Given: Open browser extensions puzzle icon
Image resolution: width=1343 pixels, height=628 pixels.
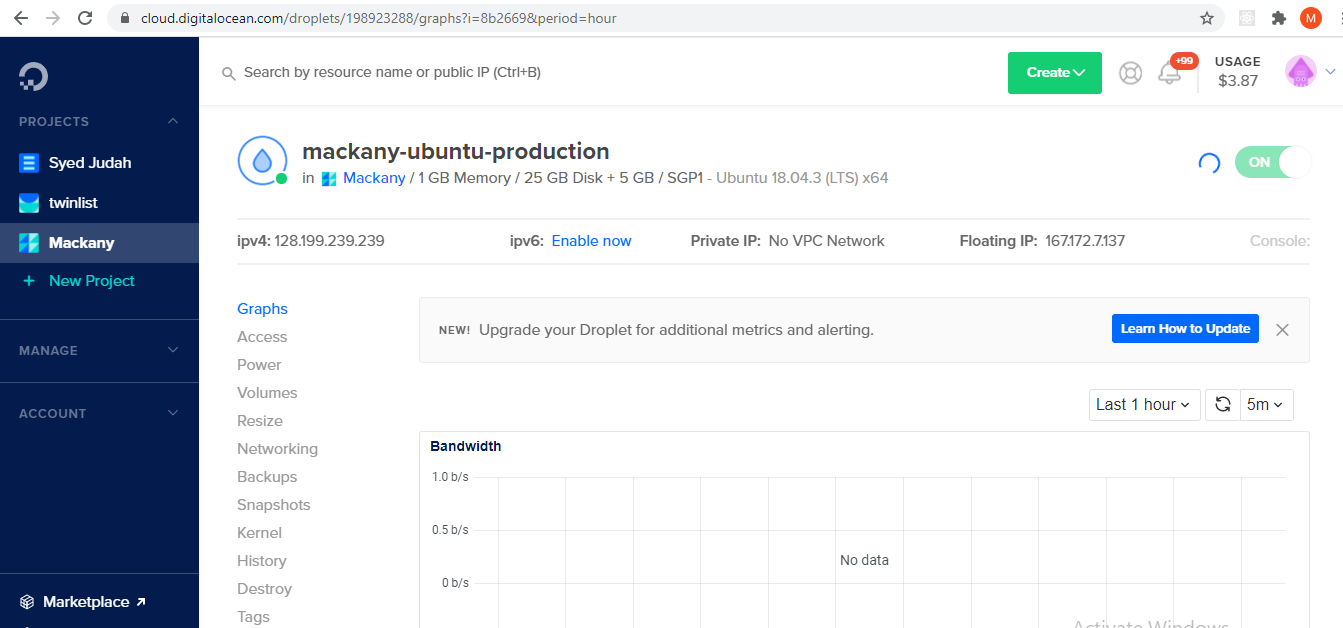Looking at the screenshot, I should pyautogui.click(x=1278, y=18).
